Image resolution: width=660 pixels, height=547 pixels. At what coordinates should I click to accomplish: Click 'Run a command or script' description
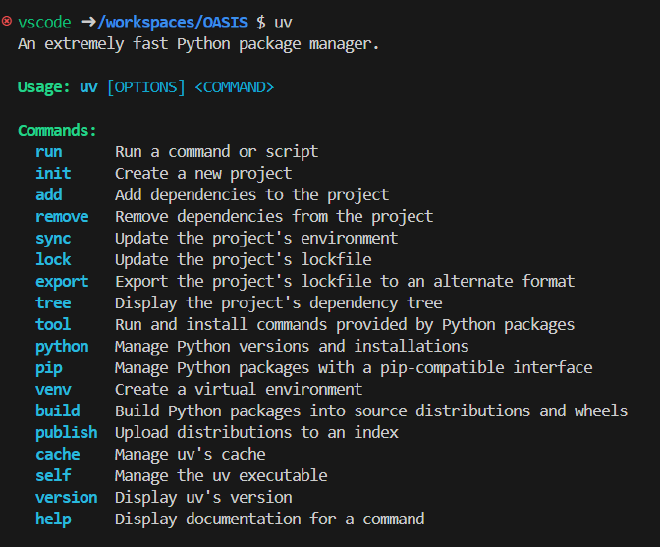(217, 152)
